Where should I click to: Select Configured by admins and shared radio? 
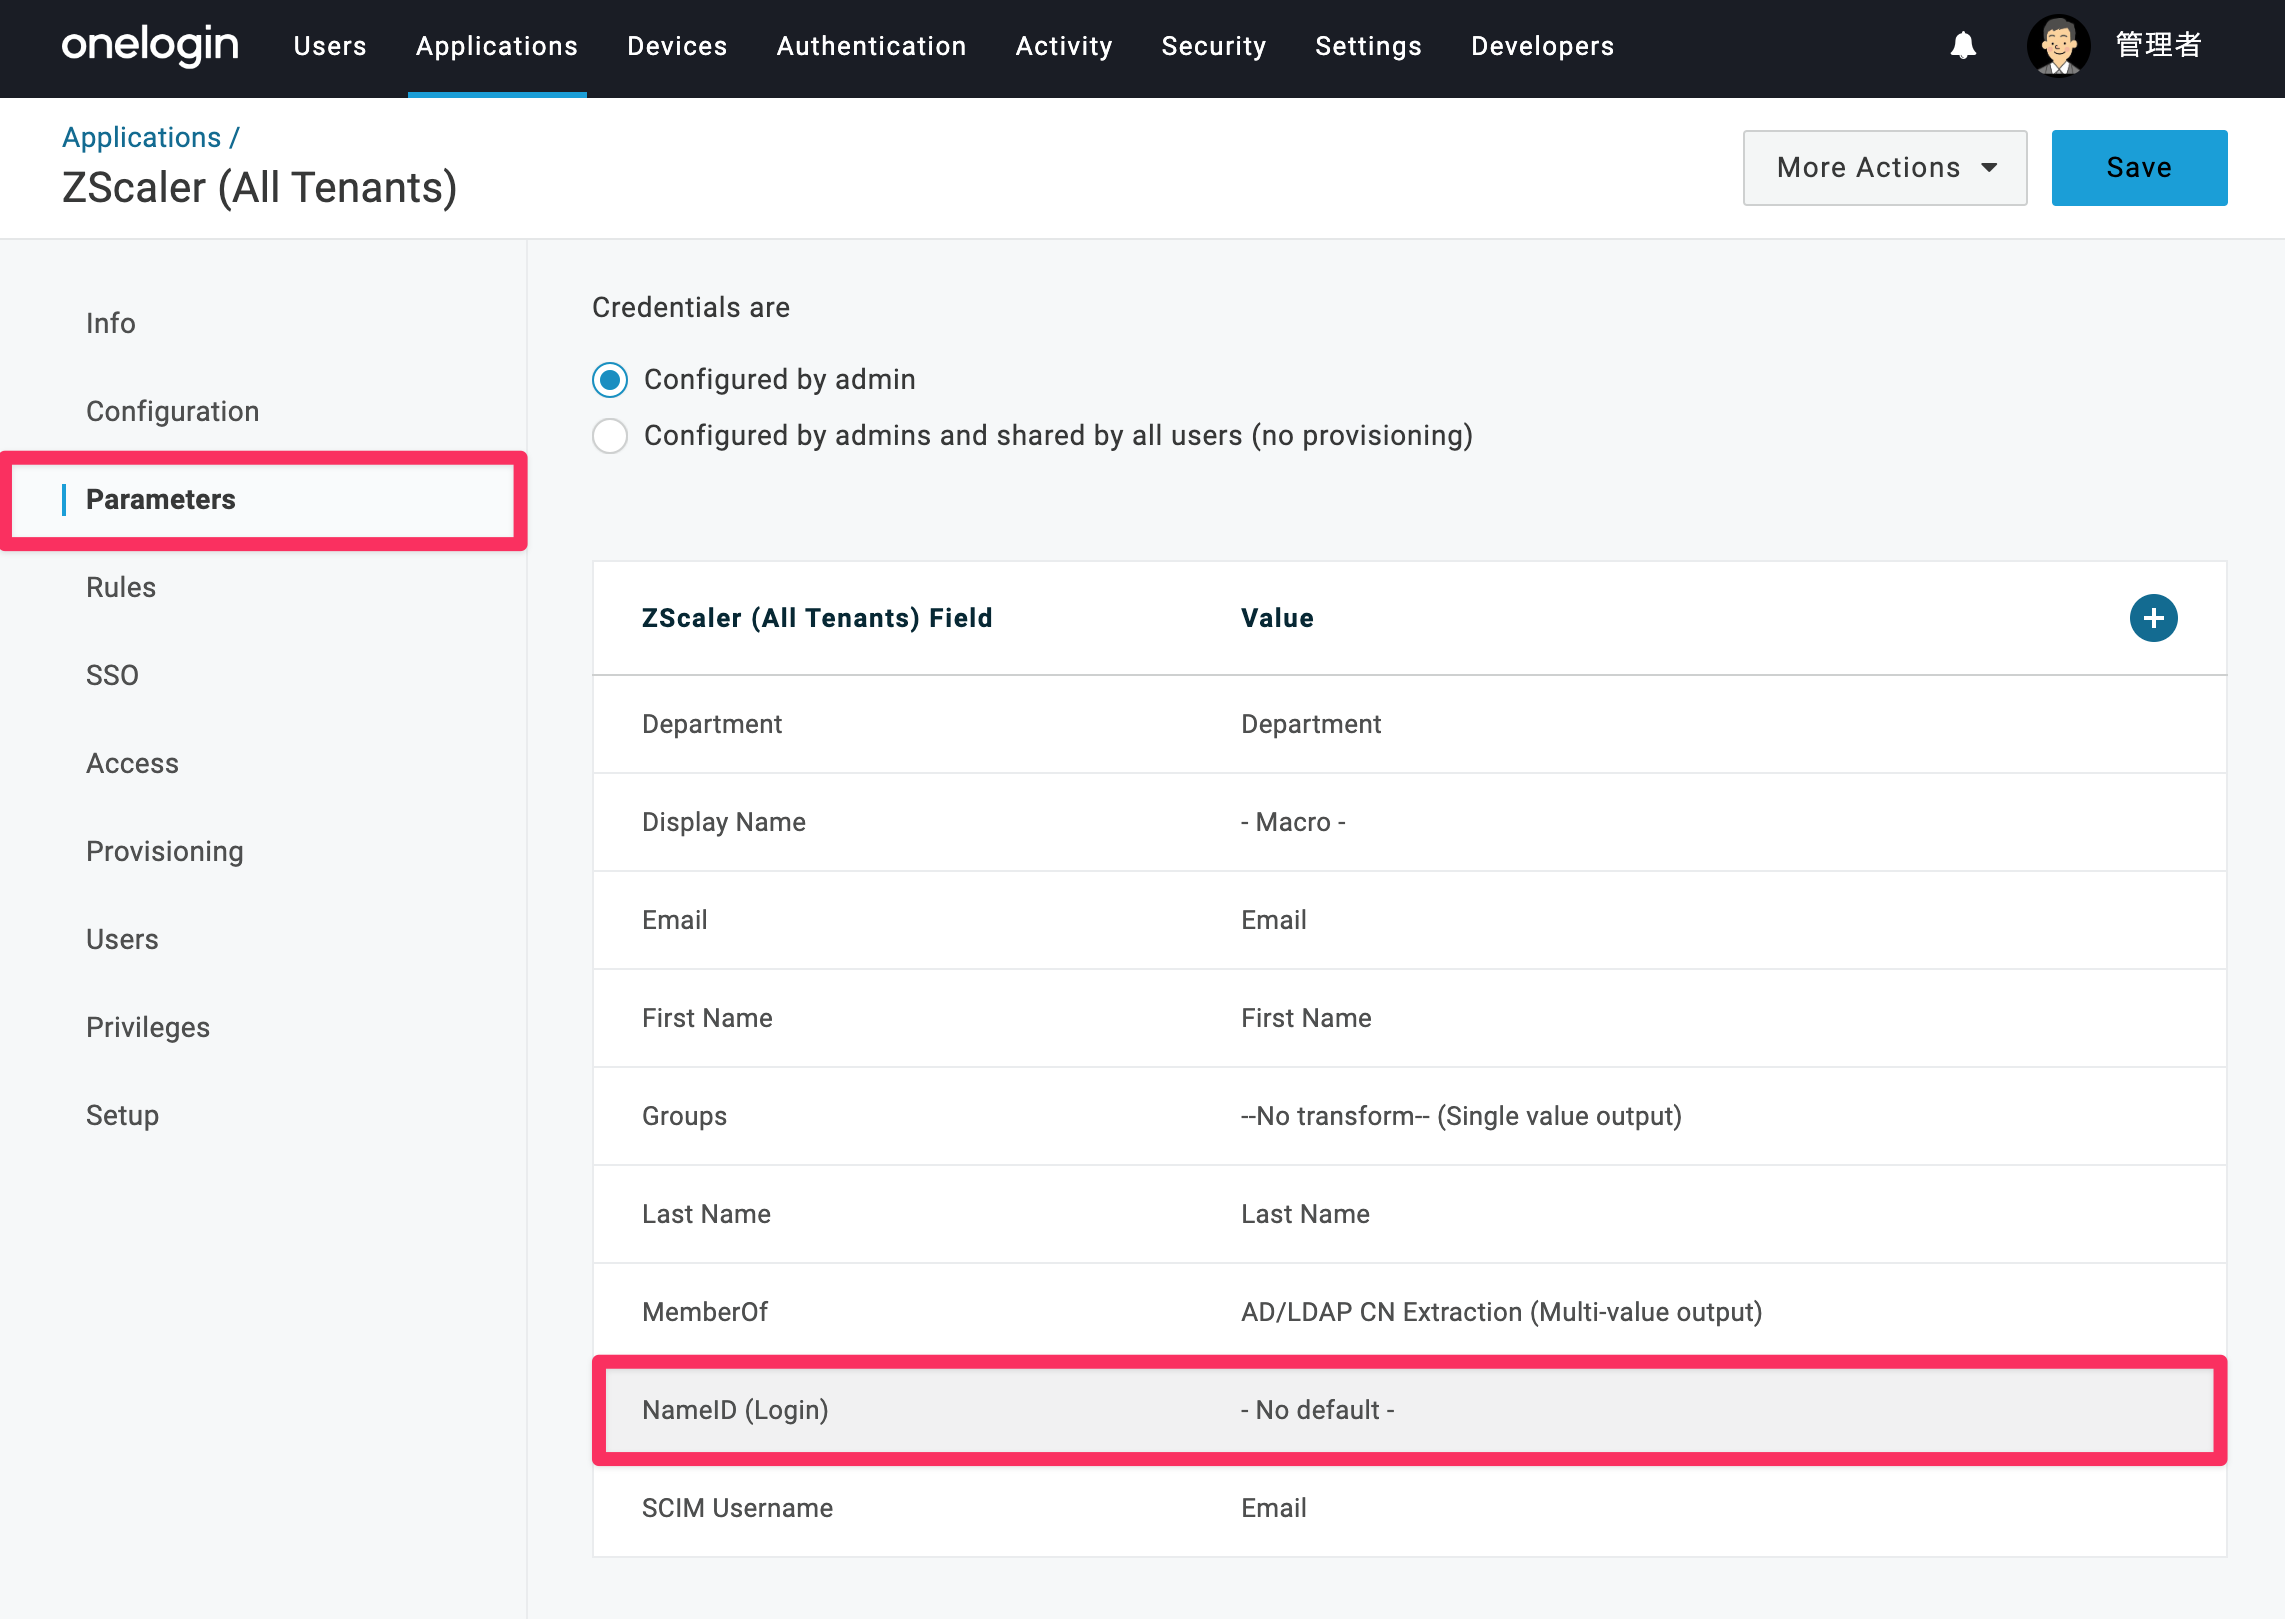point(610,436)
